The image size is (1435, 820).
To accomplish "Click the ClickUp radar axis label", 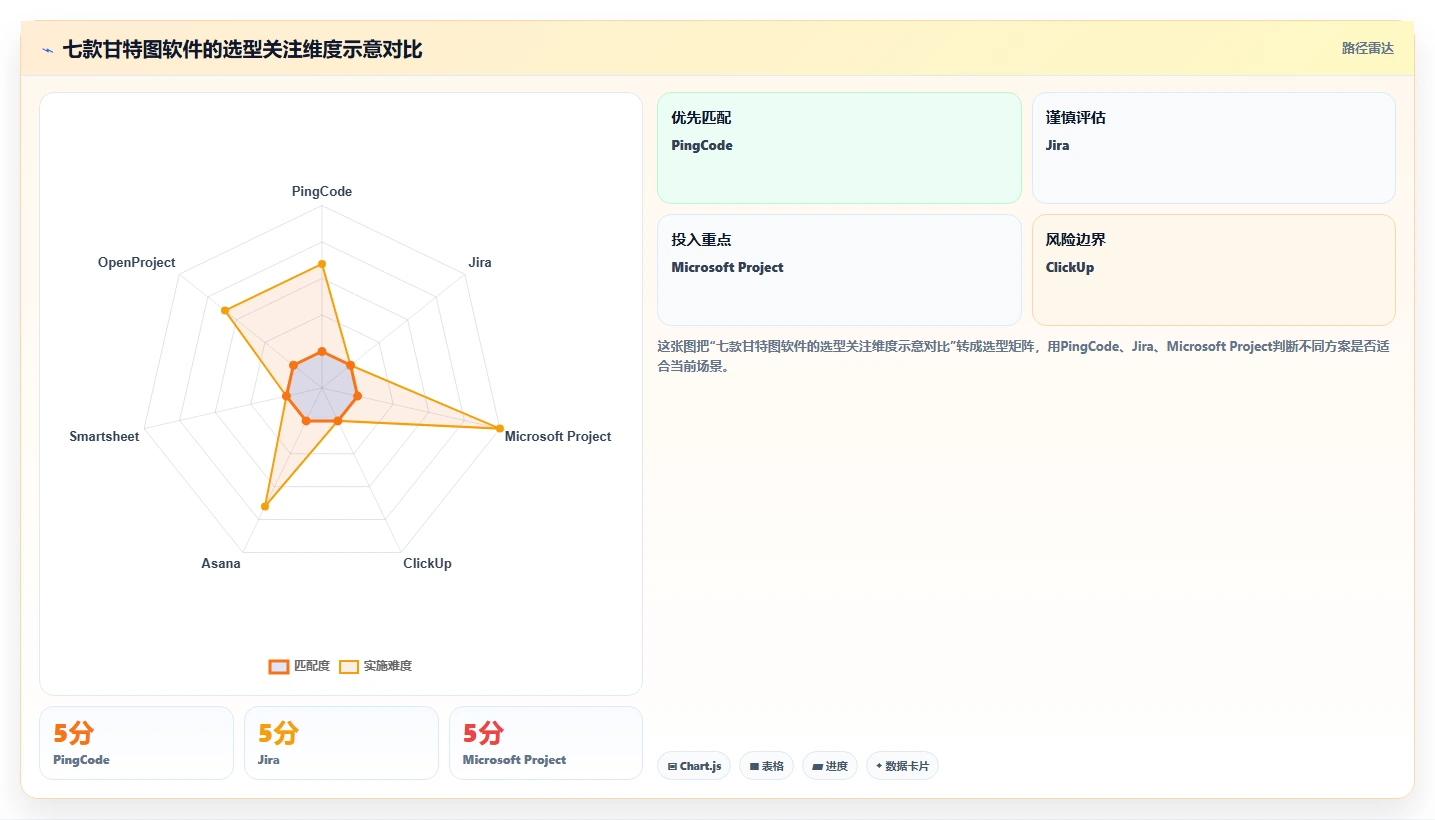I will point(427,563).
